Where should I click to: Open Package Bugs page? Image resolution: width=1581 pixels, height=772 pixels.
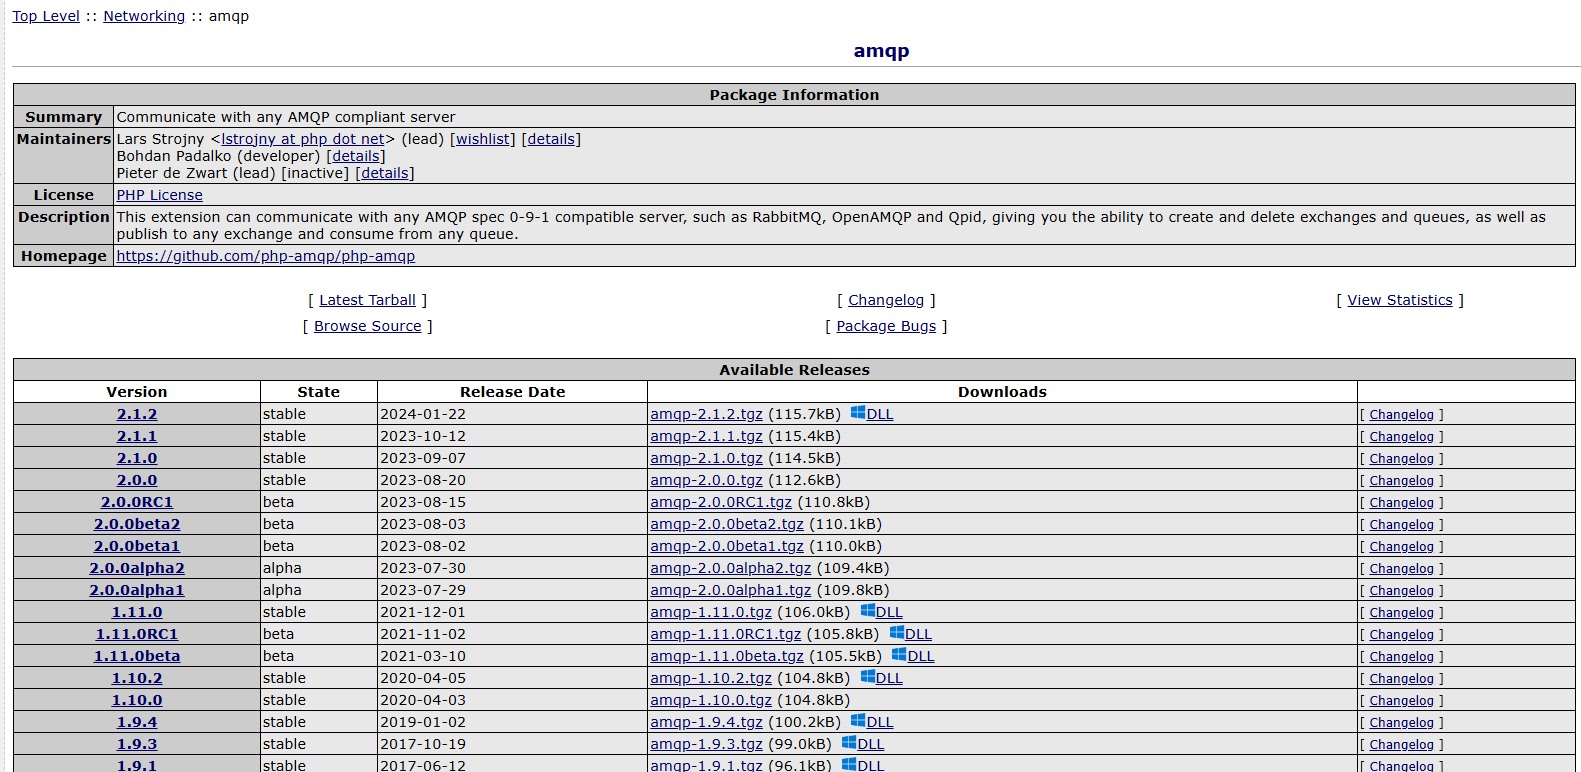pyautogui.click(x=886, y=326)
